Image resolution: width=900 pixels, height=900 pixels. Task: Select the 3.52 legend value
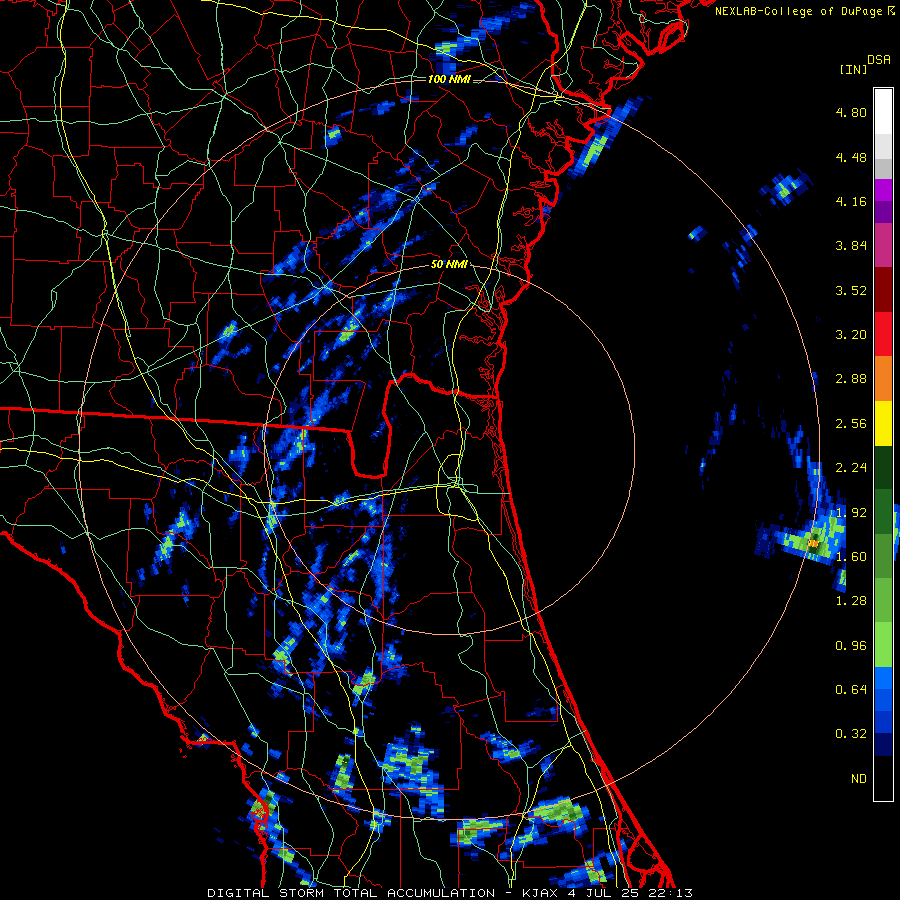pyautogui.click(x=851, y=290)
